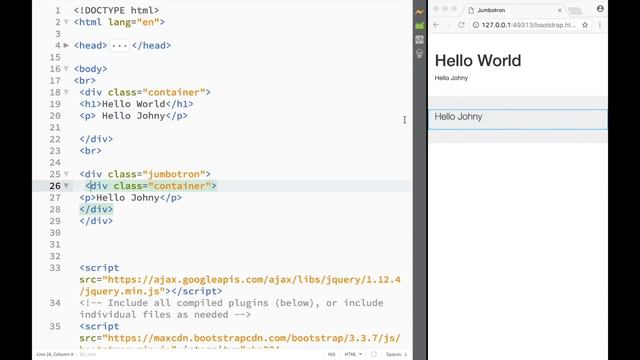
Task: Expand the folded head section on line 4
Action: click(66, 45)
